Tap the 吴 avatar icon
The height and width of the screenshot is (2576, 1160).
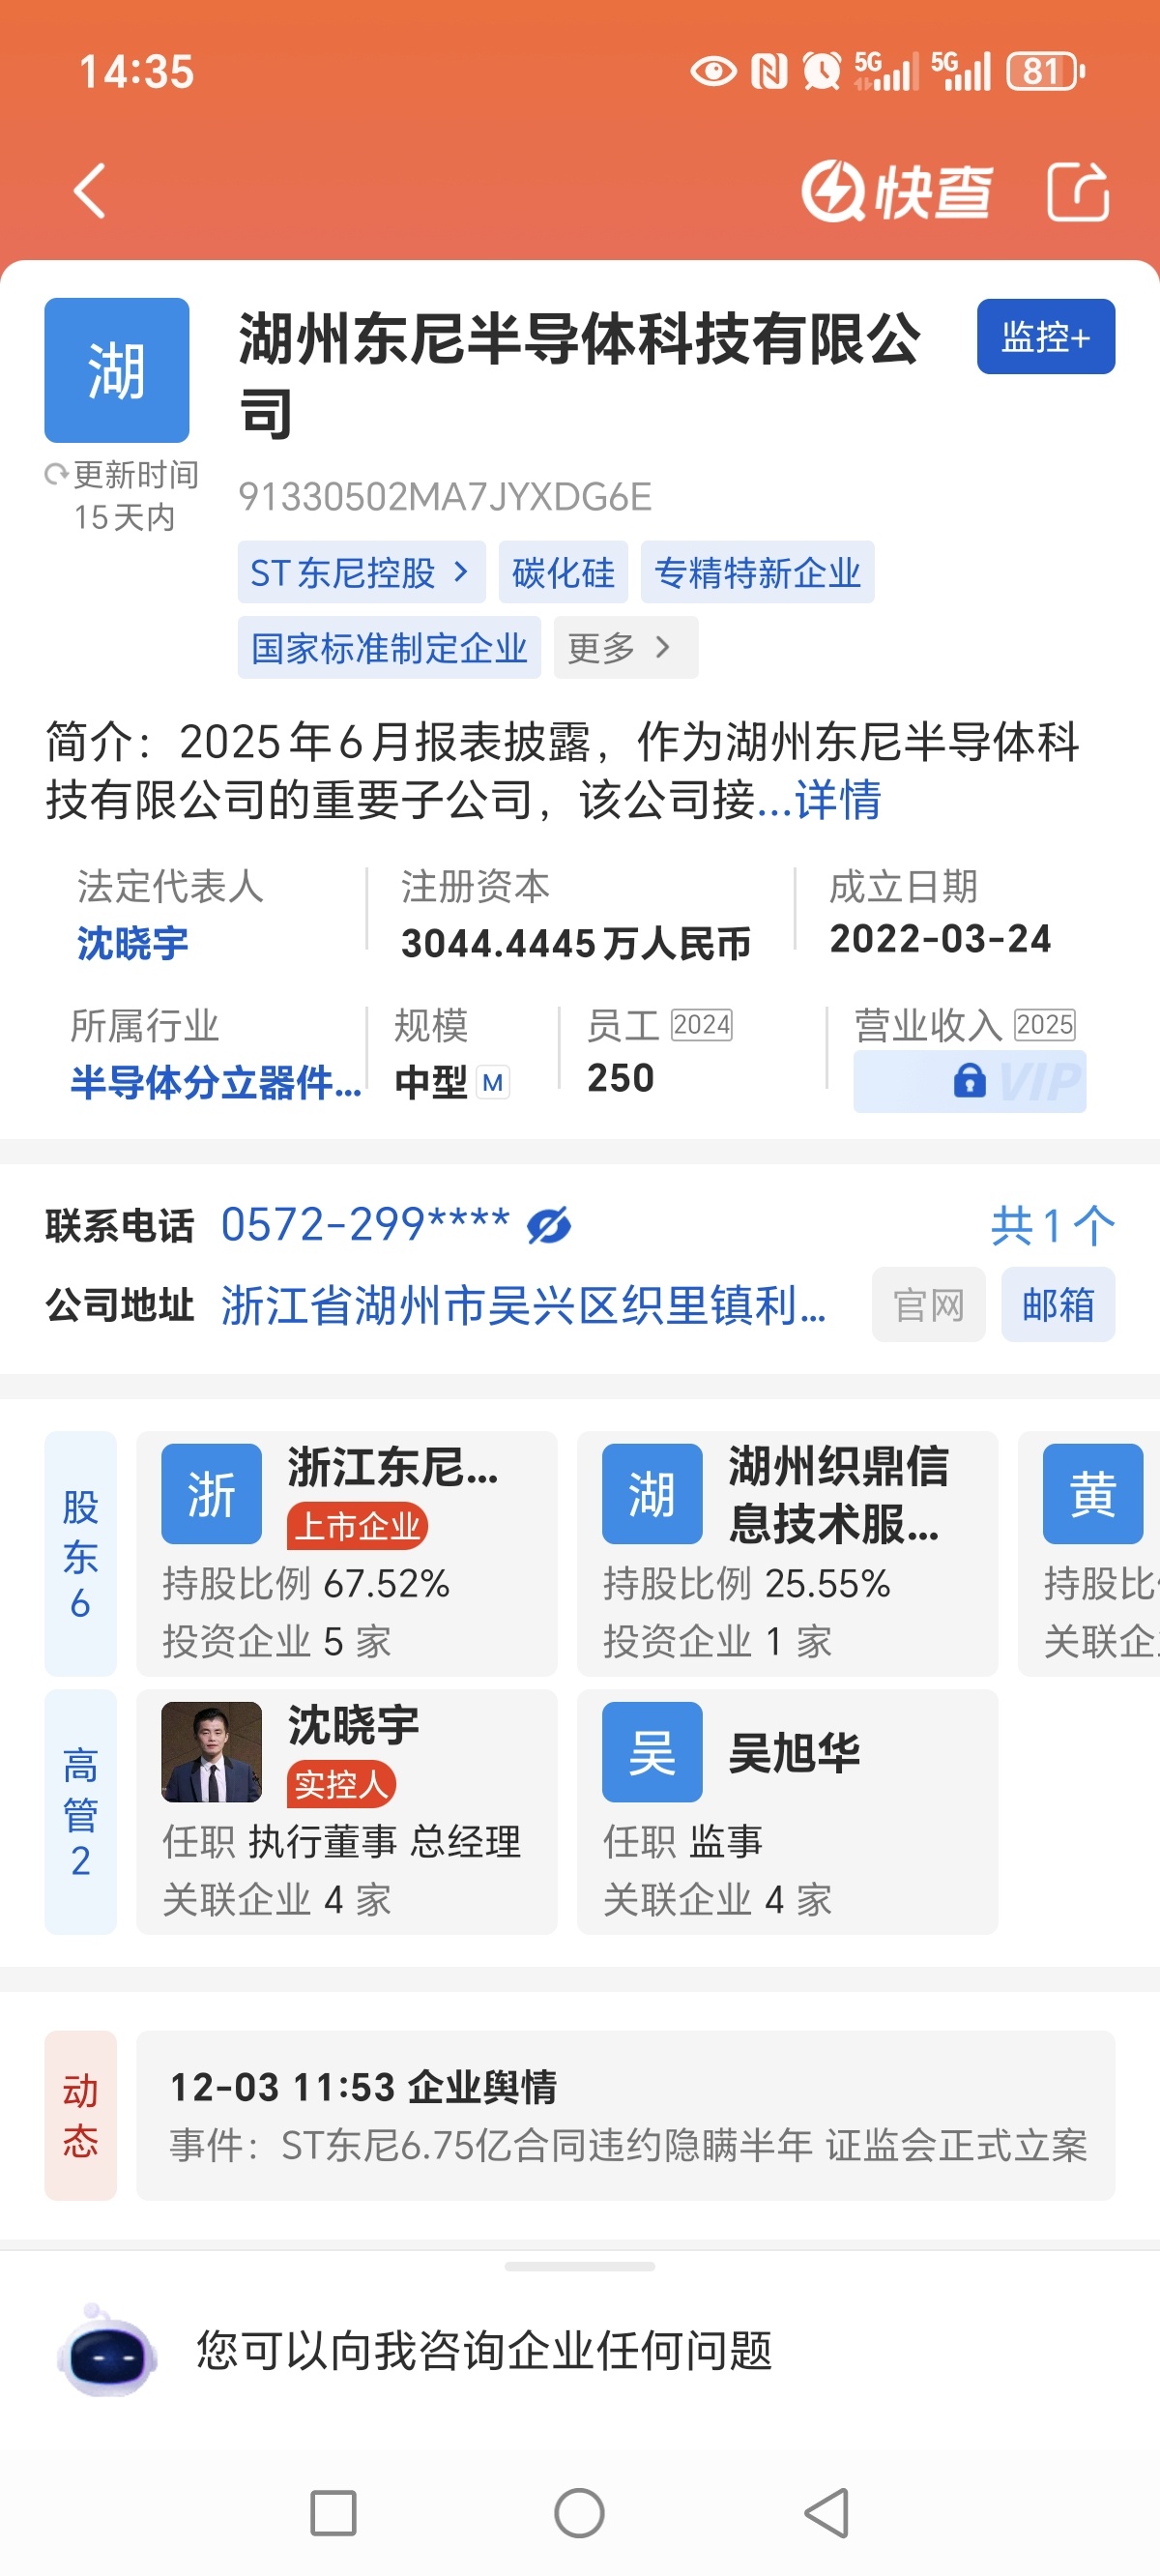pyautogui.click(x=652, y=1752)
